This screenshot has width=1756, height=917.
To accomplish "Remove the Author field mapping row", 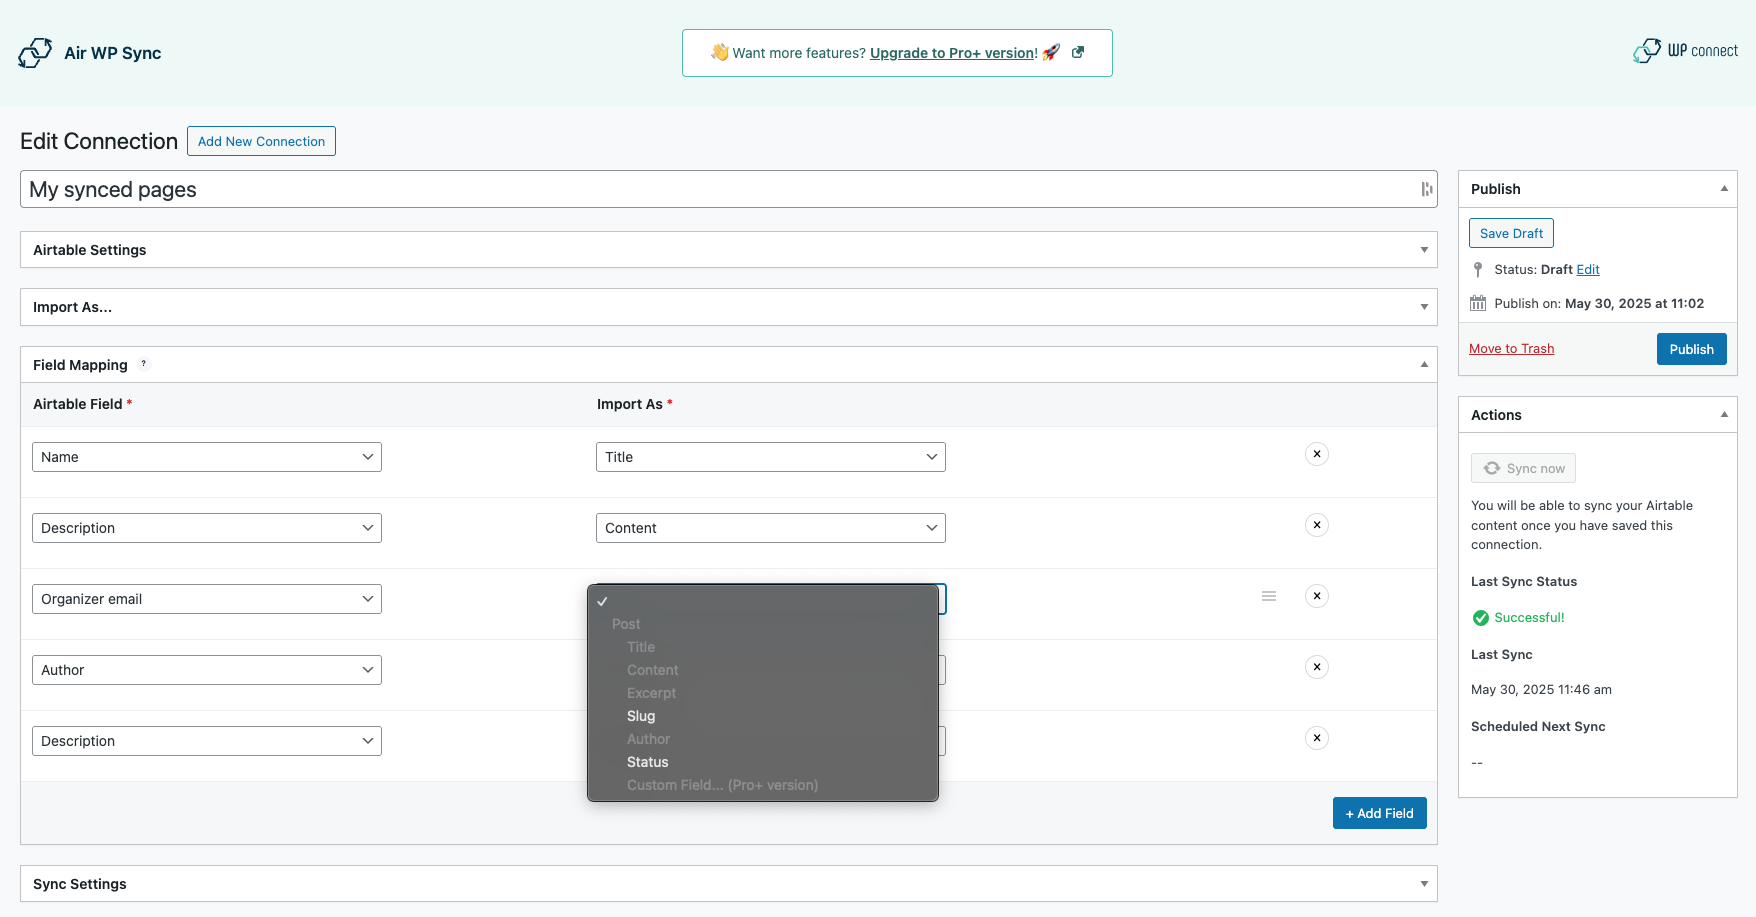I will [1317, 667].
